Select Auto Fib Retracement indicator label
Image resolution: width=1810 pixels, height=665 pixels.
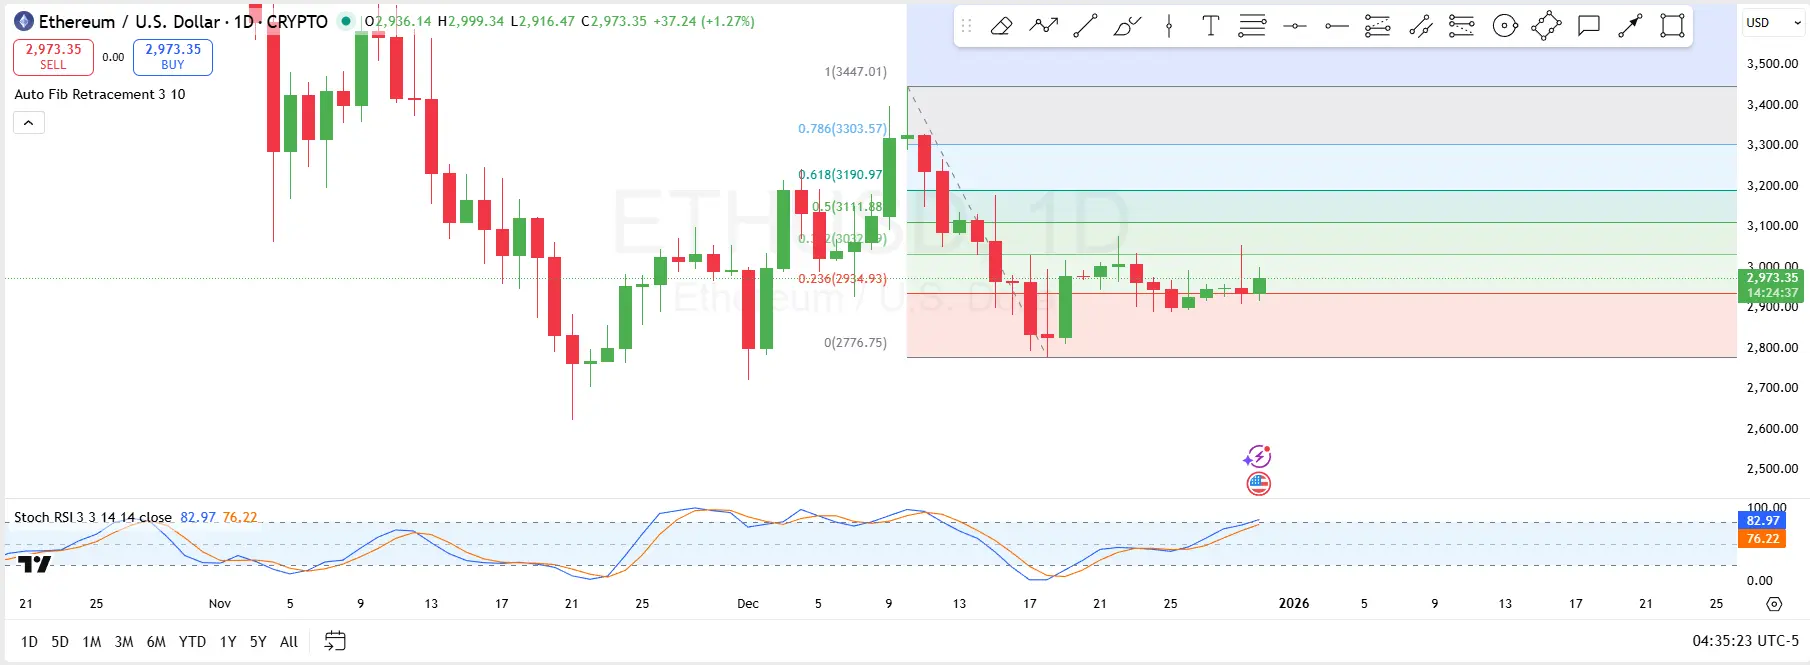[x=100, y=94]
